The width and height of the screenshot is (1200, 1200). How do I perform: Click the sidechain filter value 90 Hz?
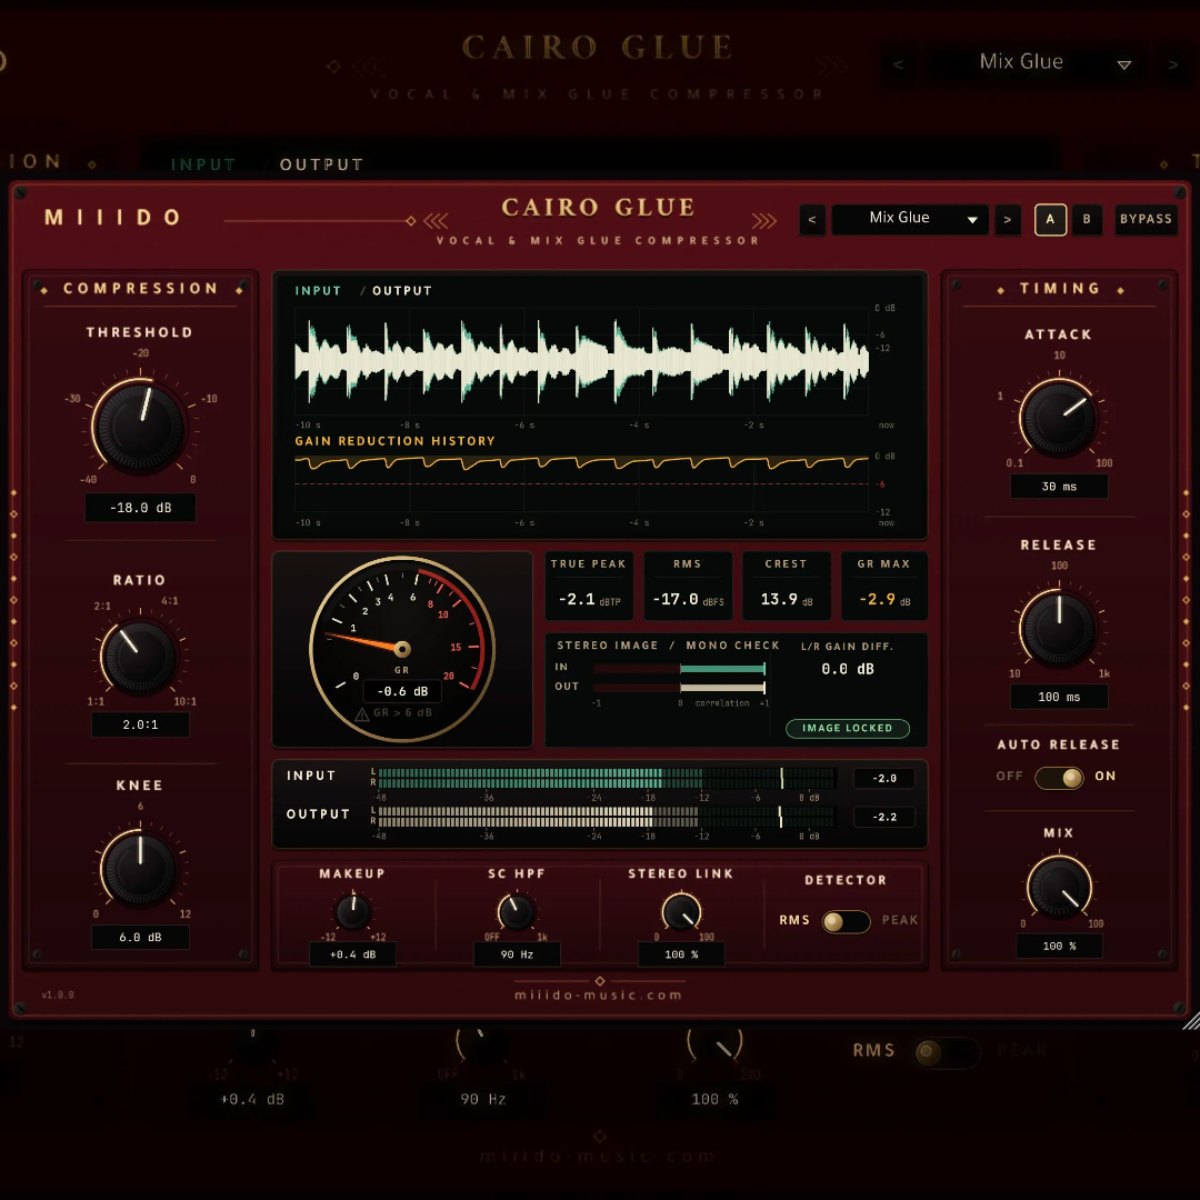pyautogui.click(x=517, y=955)
